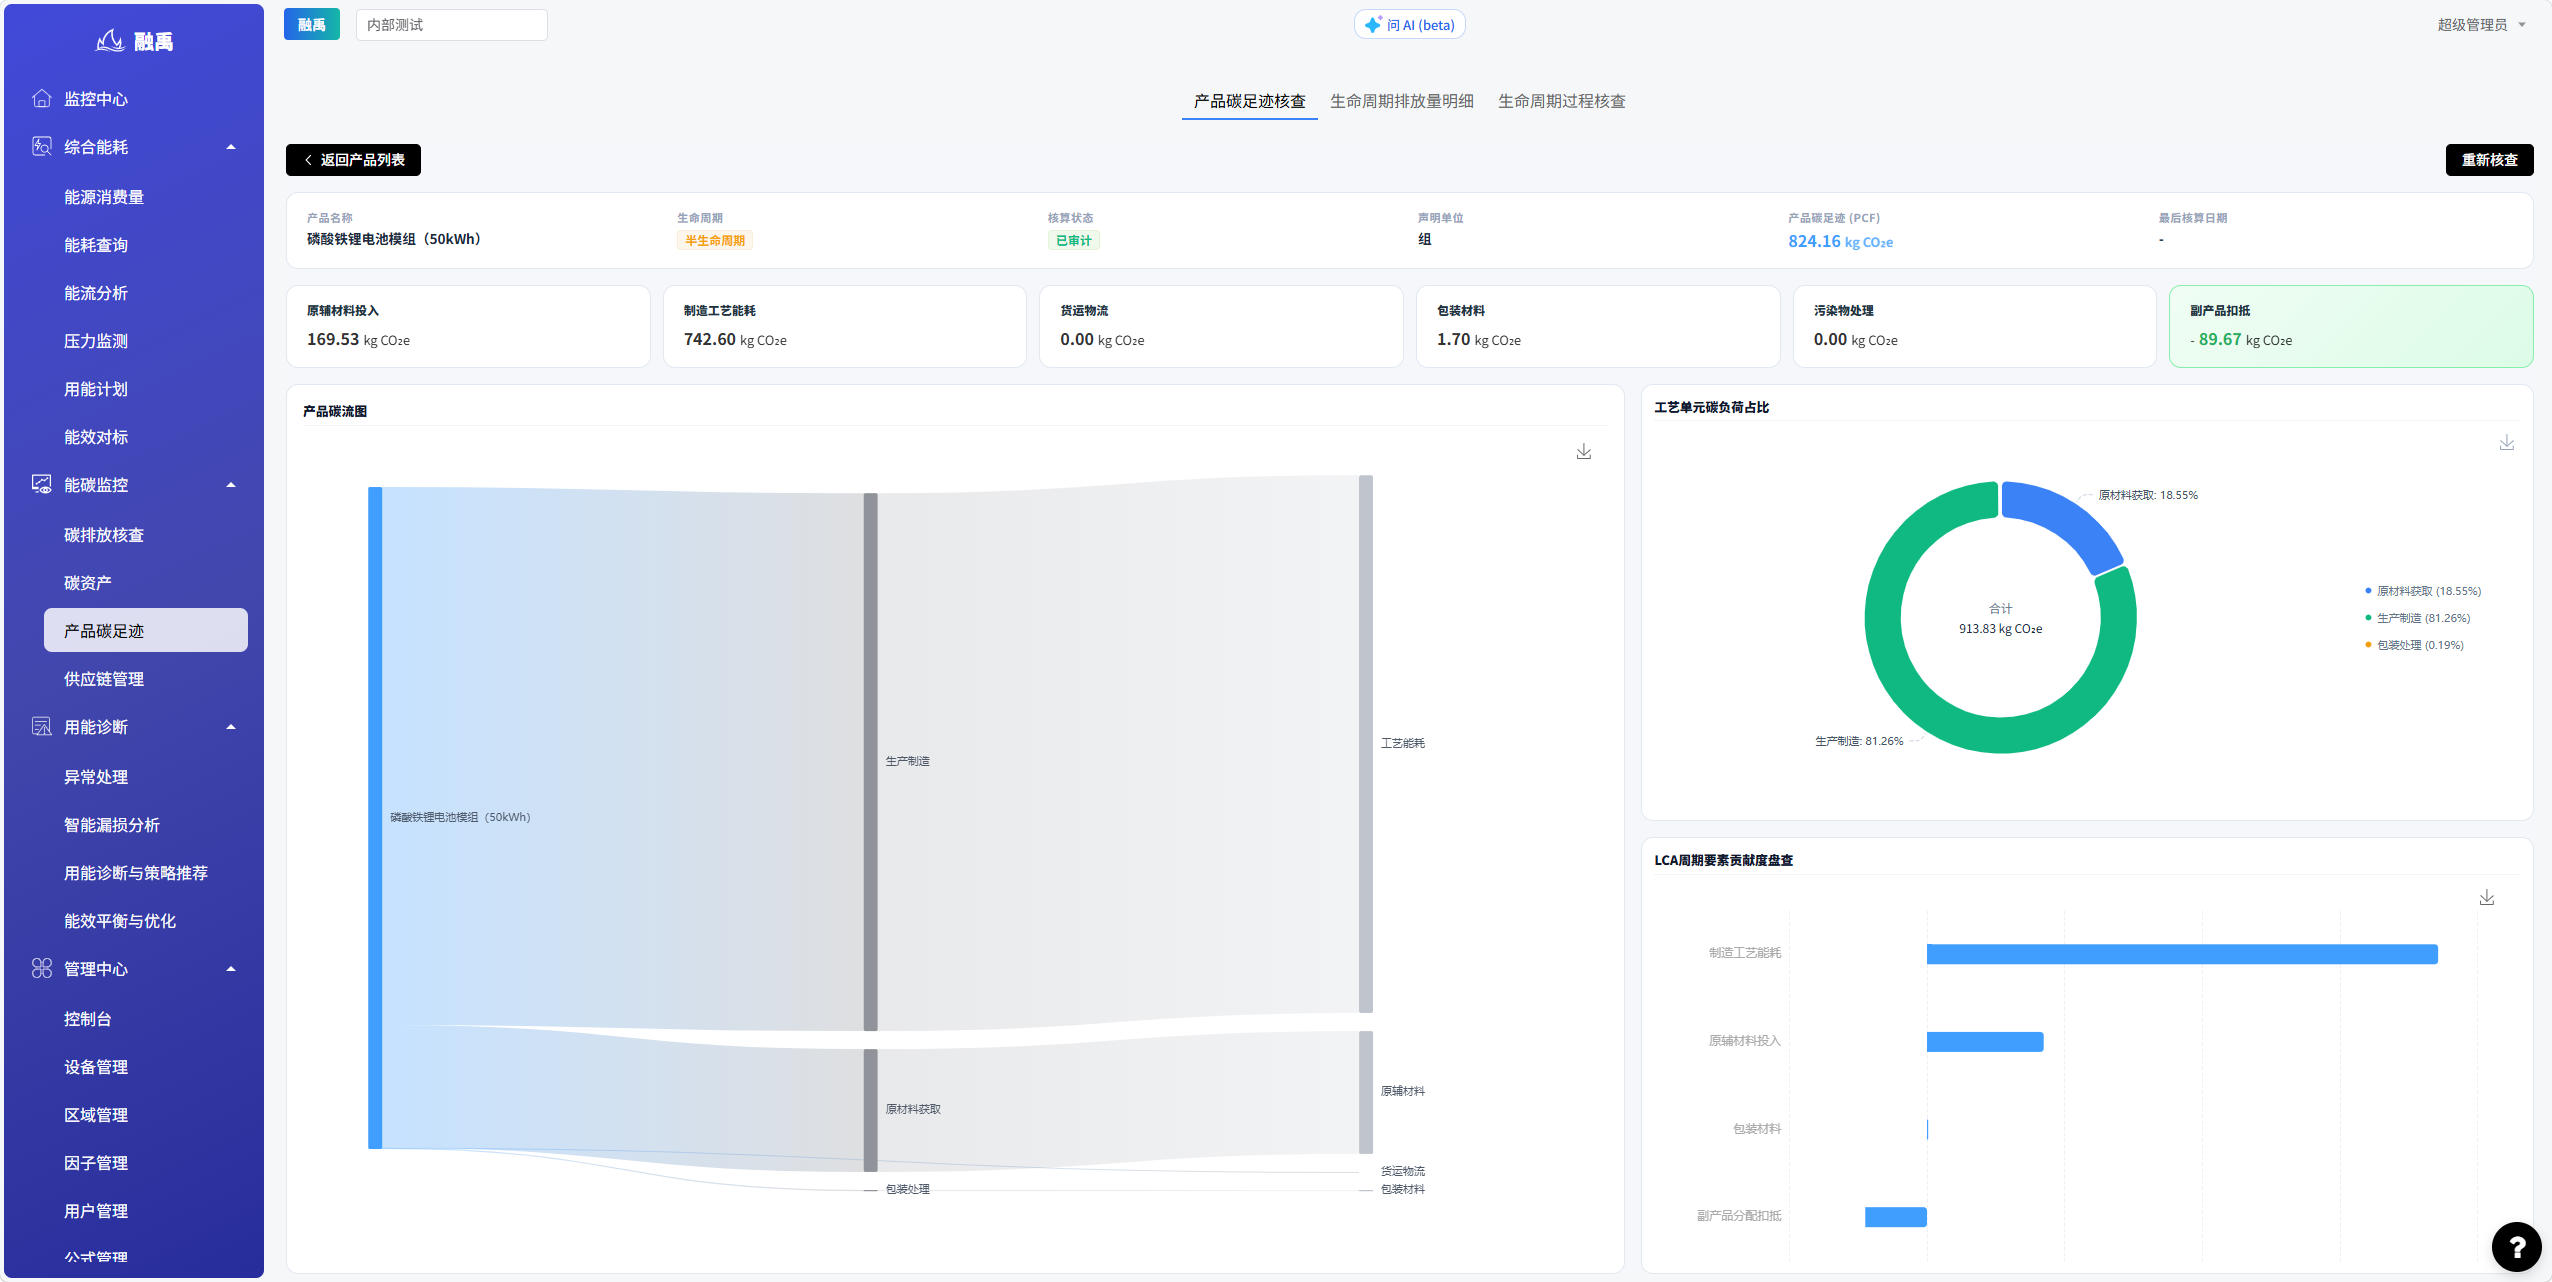Image resolution: width=2552 pixels, height=1282 pixels.
Task: Click the 管理中心 grid icon
Action: pos(42,968)
